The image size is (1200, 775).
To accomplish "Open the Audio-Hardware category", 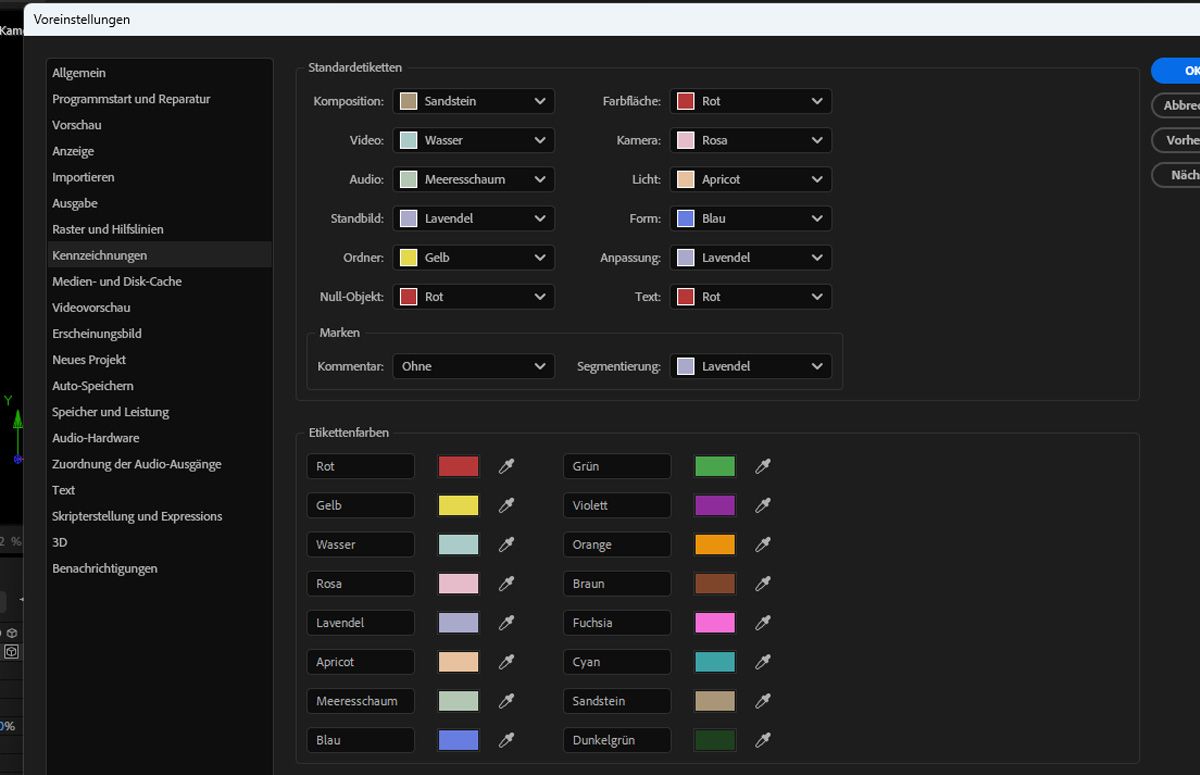I will (160, 438).
